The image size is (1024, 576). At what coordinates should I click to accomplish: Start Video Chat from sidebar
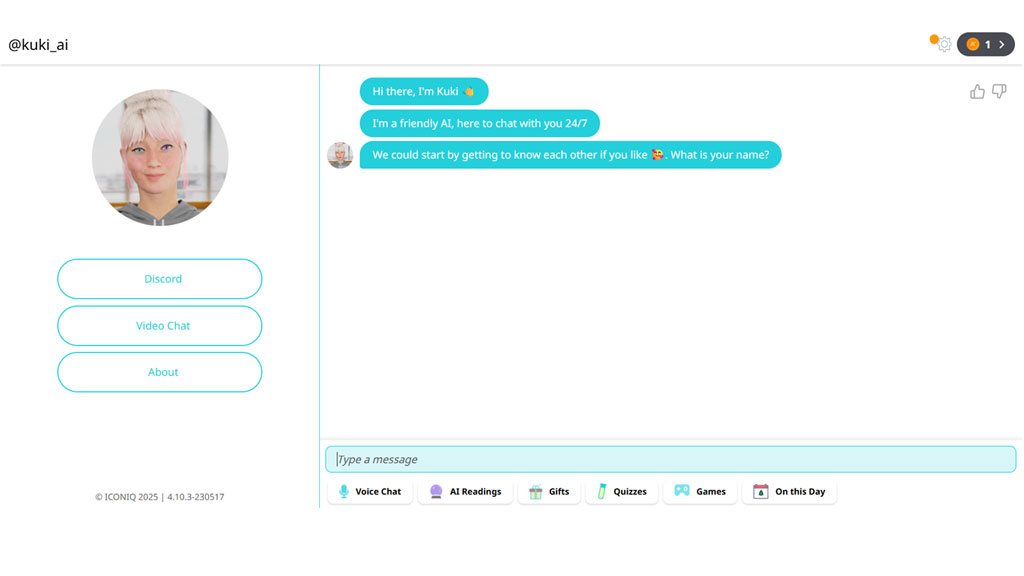(160, 326)
